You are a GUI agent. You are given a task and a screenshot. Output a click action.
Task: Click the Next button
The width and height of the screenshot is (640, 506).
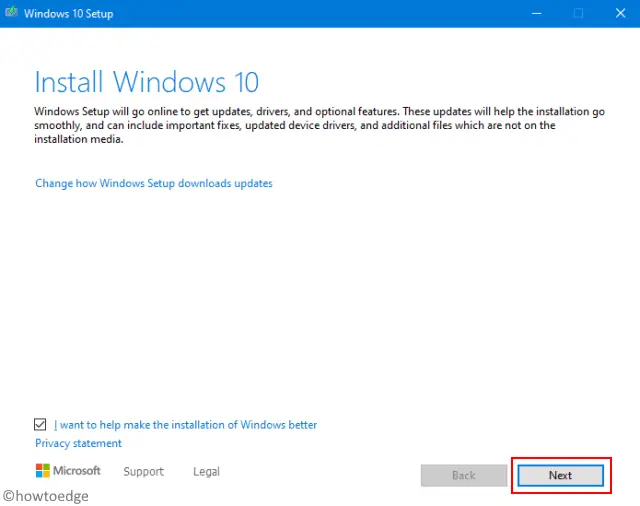(x=560, y=475)
